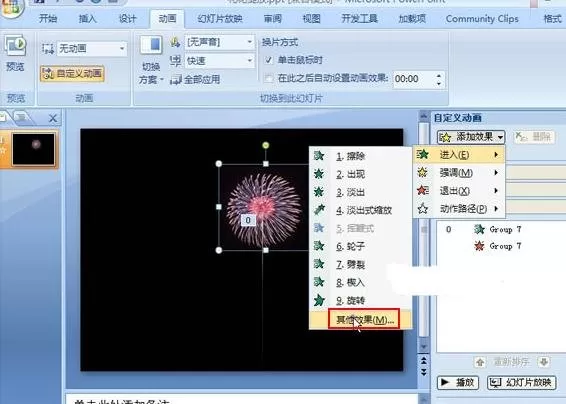Switch to the 加载项 ribbon tab
566x404 pixels.
point(412,18)
